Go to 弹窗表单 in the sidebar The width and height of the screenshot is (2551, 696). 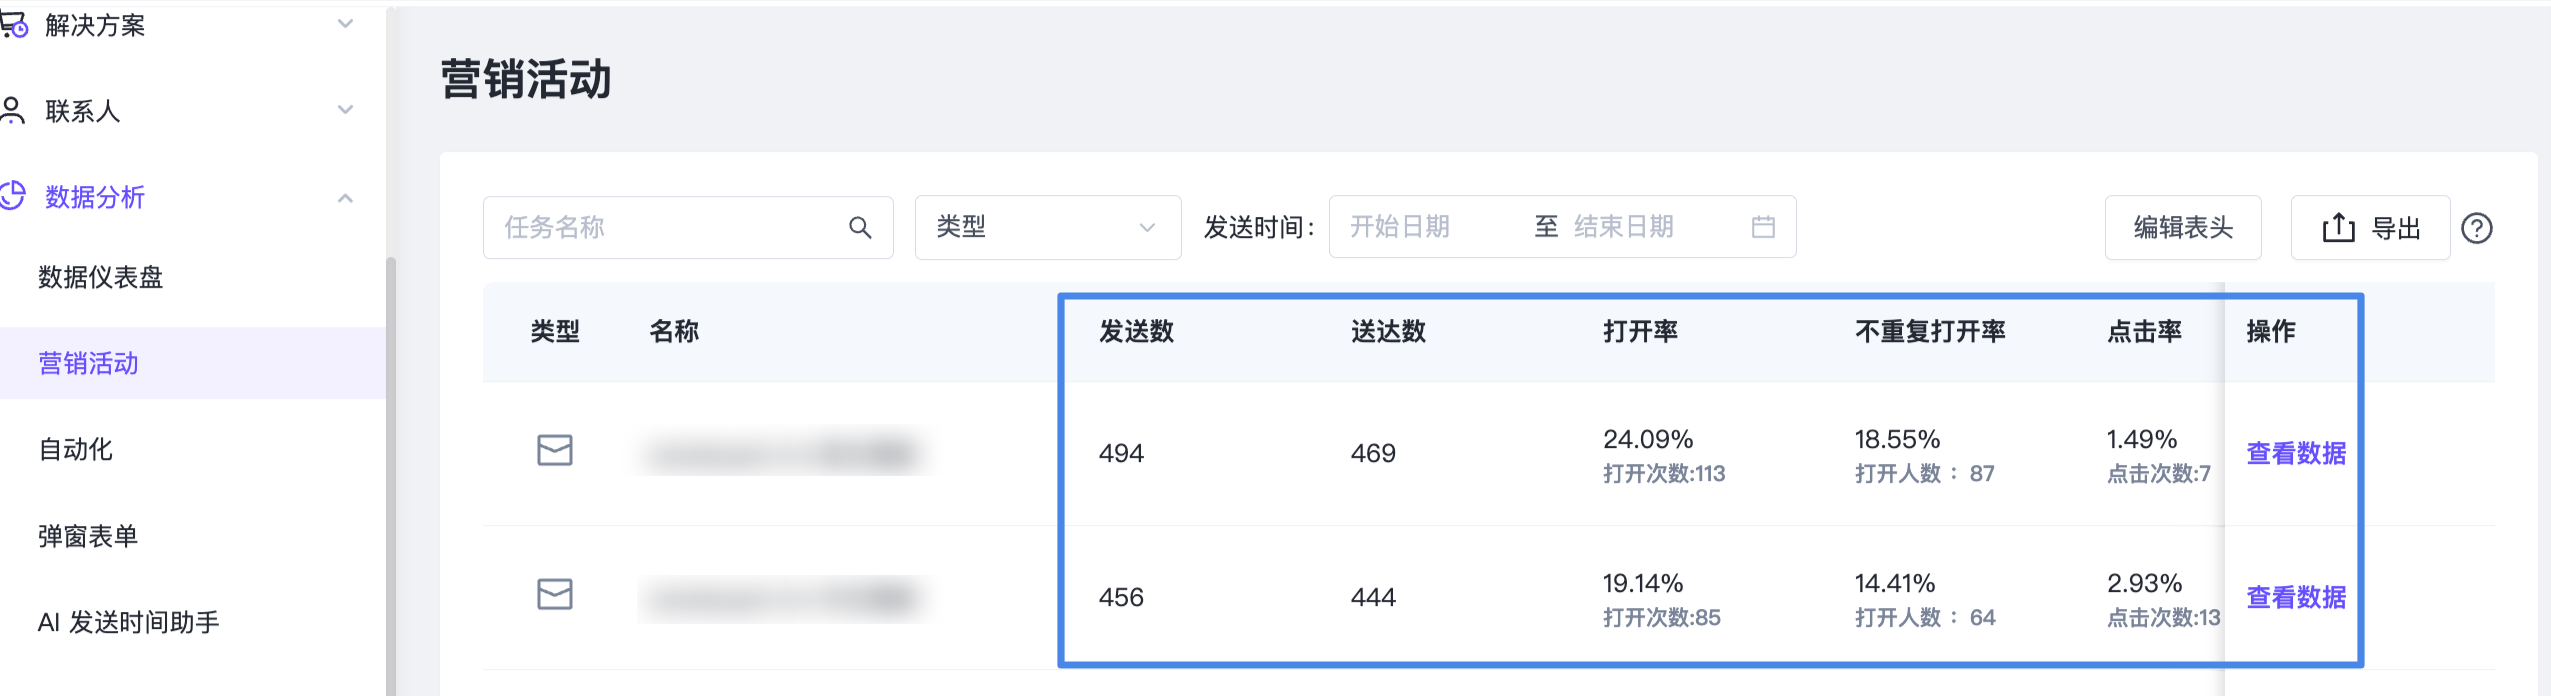pyautogui.click(x=88, y=536)
